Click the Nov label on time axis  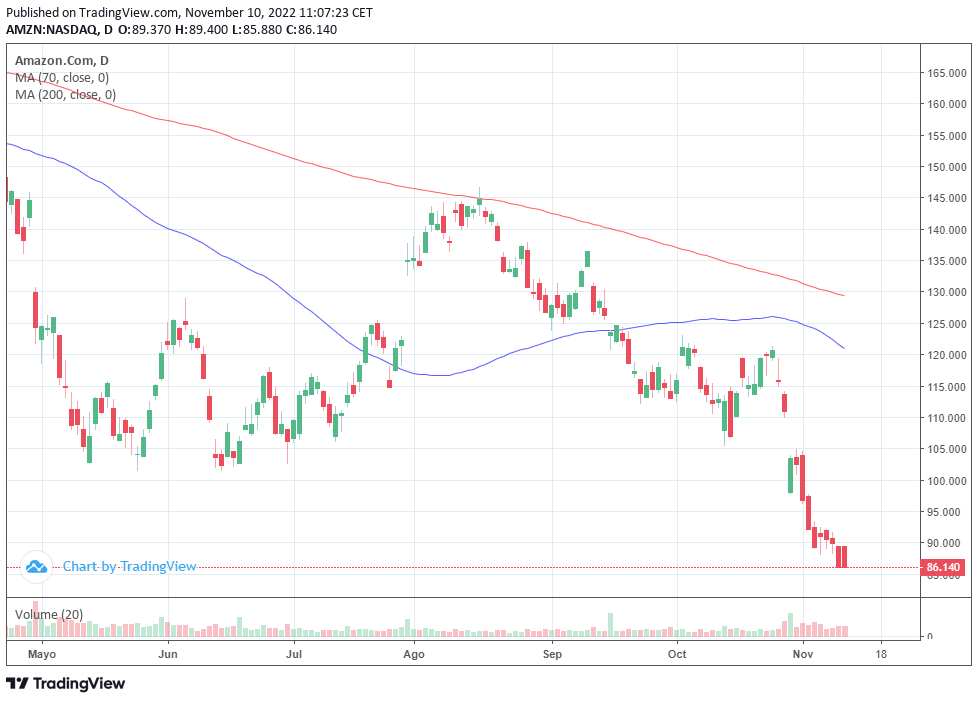tap(803, 654)
